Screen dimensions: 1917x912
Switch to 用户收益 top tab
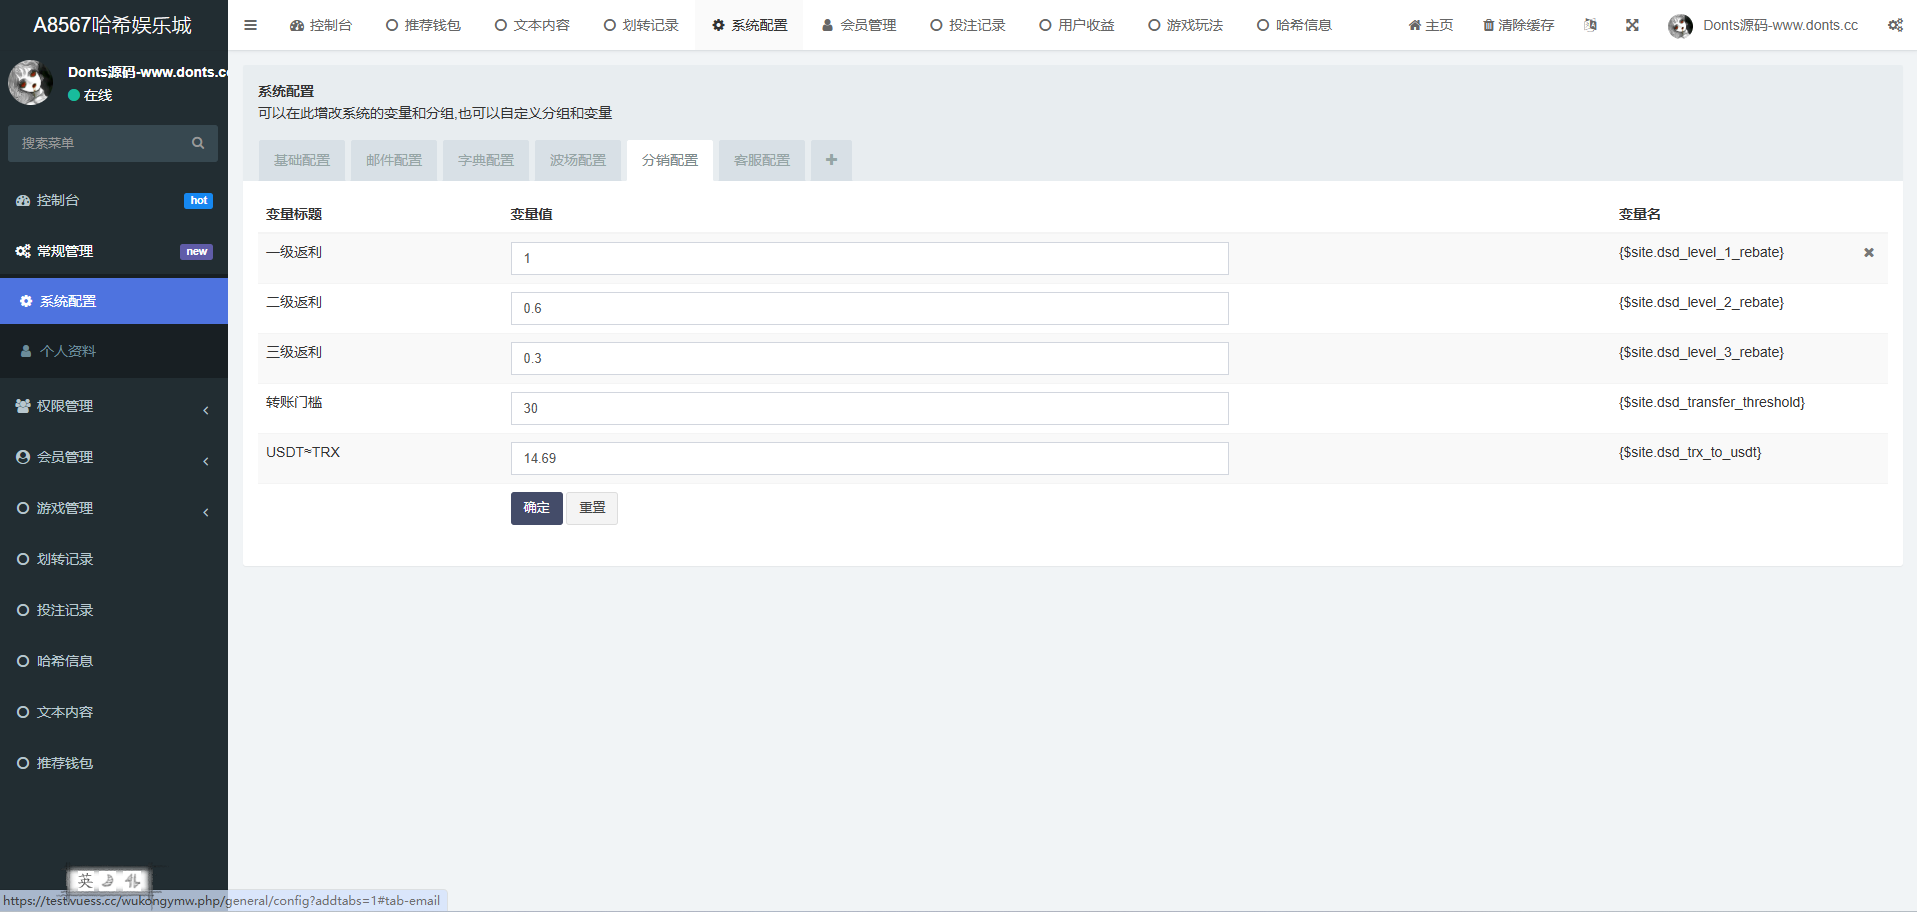point(1077,25)
